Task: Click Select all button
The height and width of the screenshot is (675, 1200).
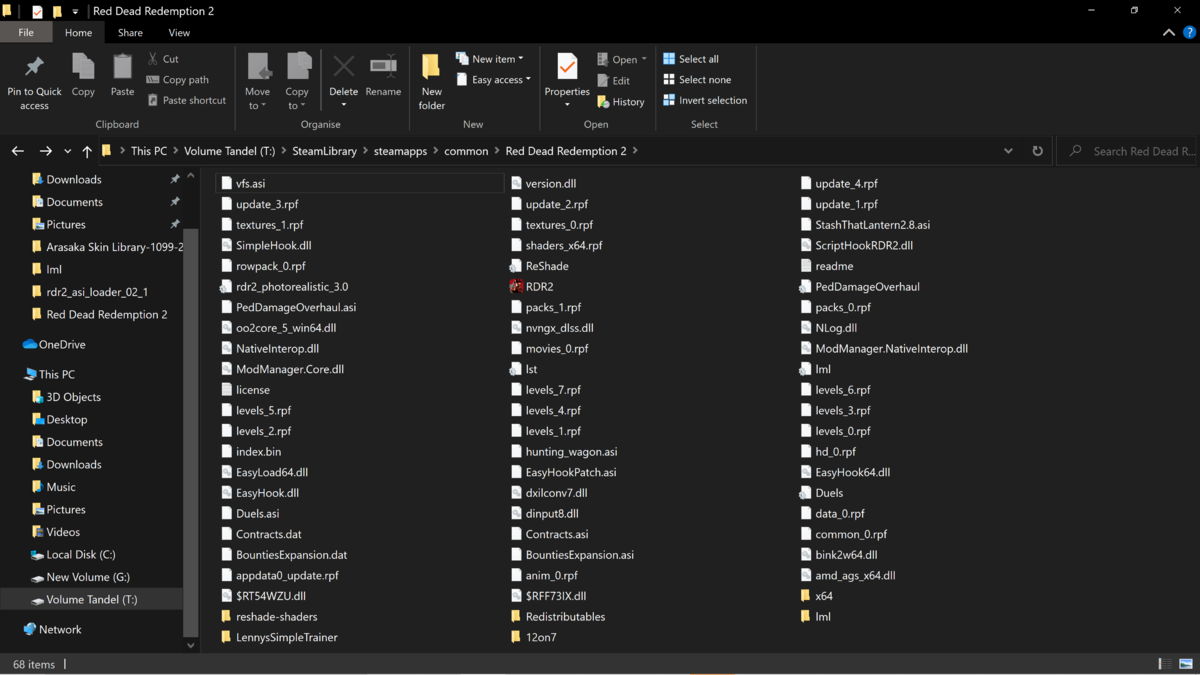Action: (x=690, y=59)
